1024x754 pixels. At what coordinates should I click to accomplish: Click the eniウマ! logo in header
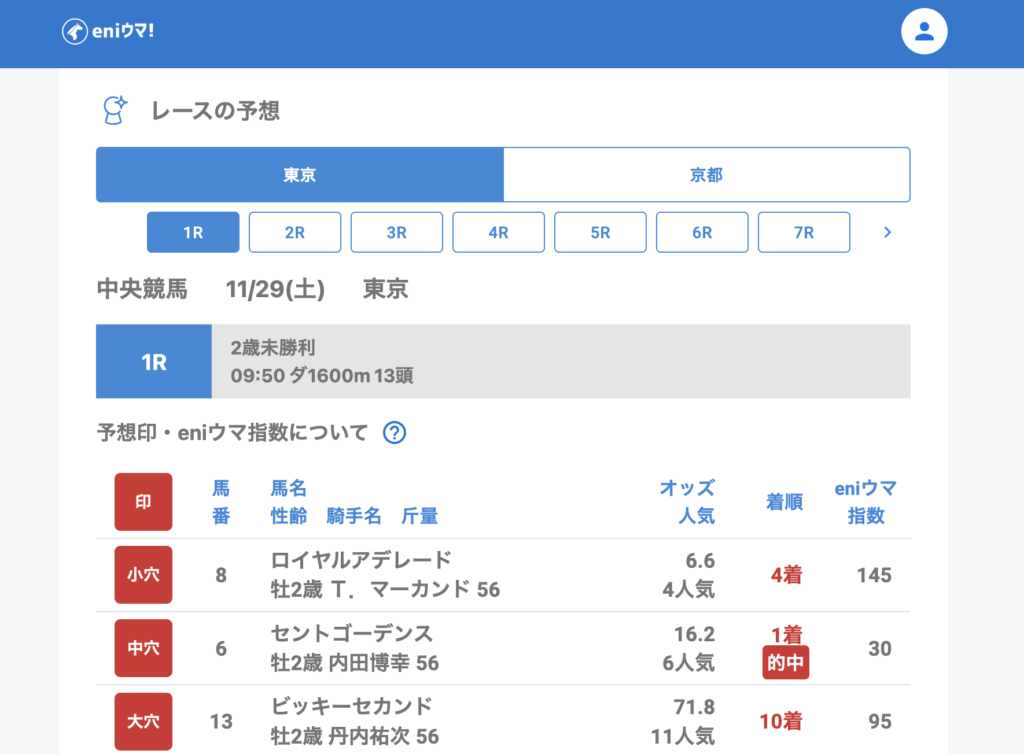point(108,32)
